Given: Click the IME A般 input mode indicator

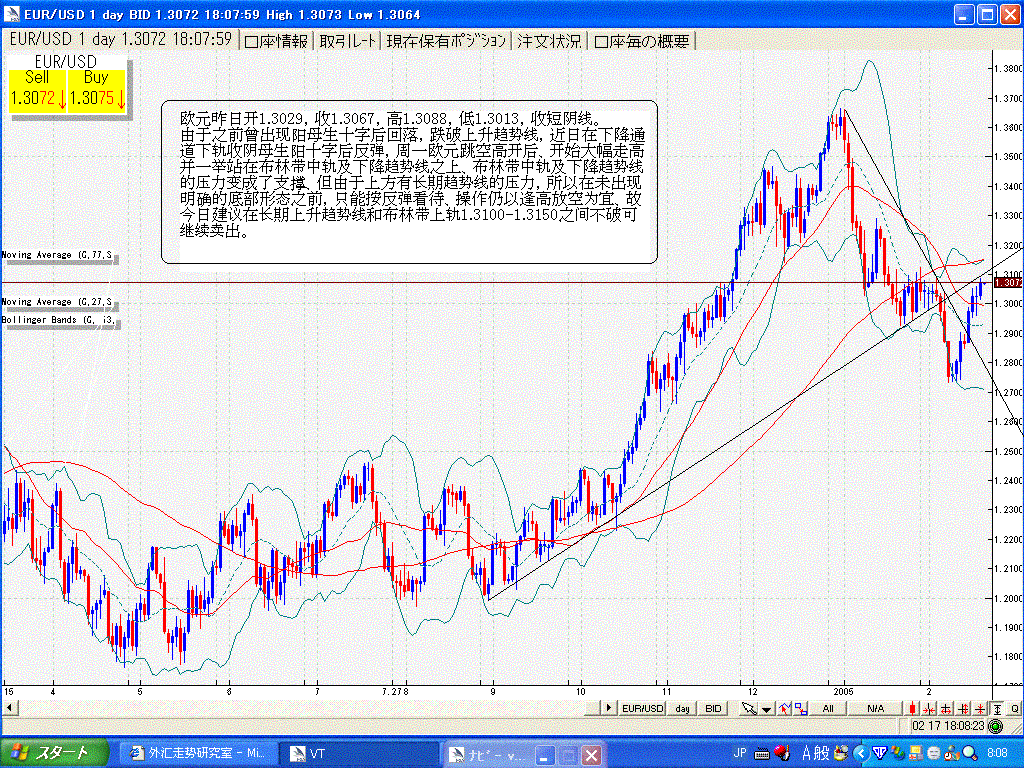Looking at the screenshot, I should [816, 753].
